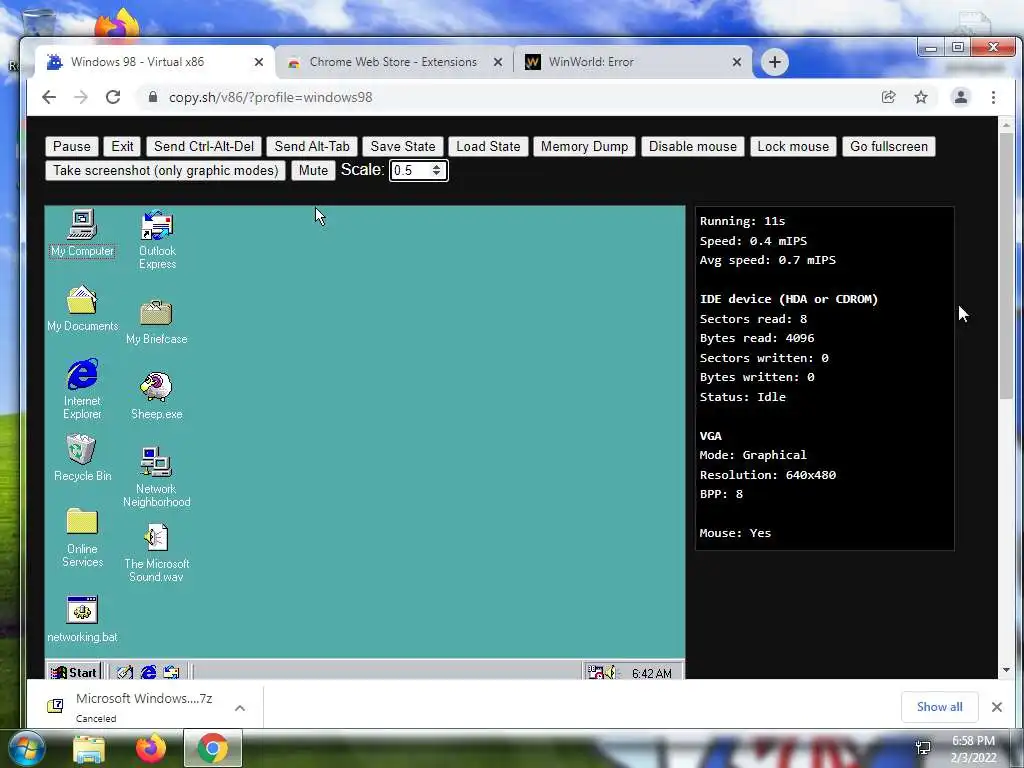1024x768 pixels.
Task: Mute the emulator sound
Action: click(313, 170)
